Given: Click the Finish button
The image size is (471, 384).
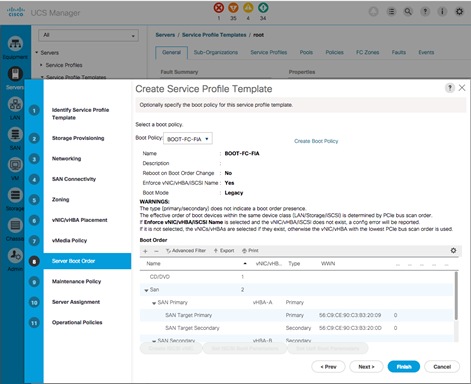Looking at the screenshot, I should (404, 367).
